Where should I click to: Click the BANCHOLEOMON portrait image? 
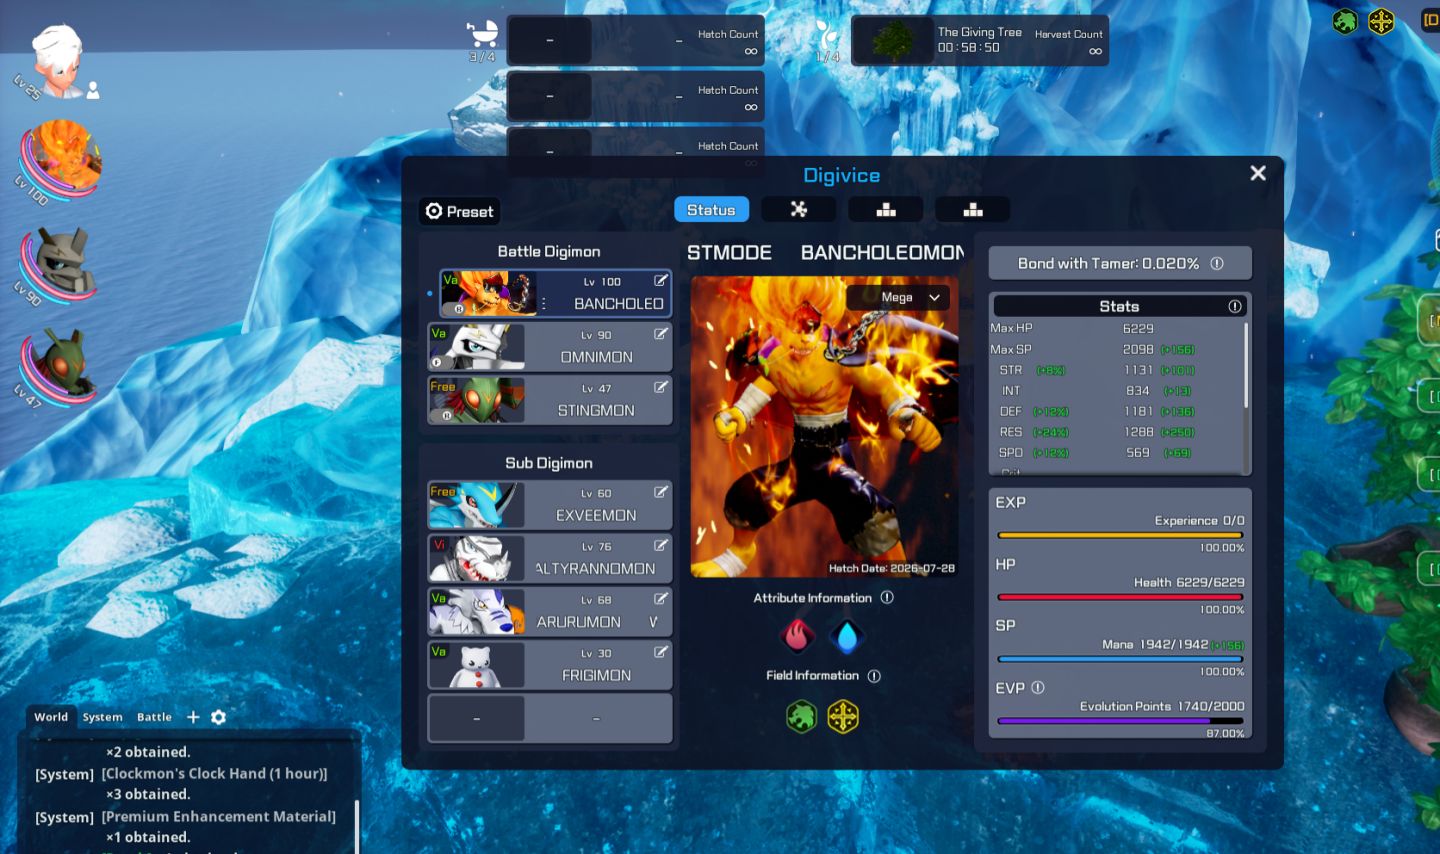click(824, 427)
